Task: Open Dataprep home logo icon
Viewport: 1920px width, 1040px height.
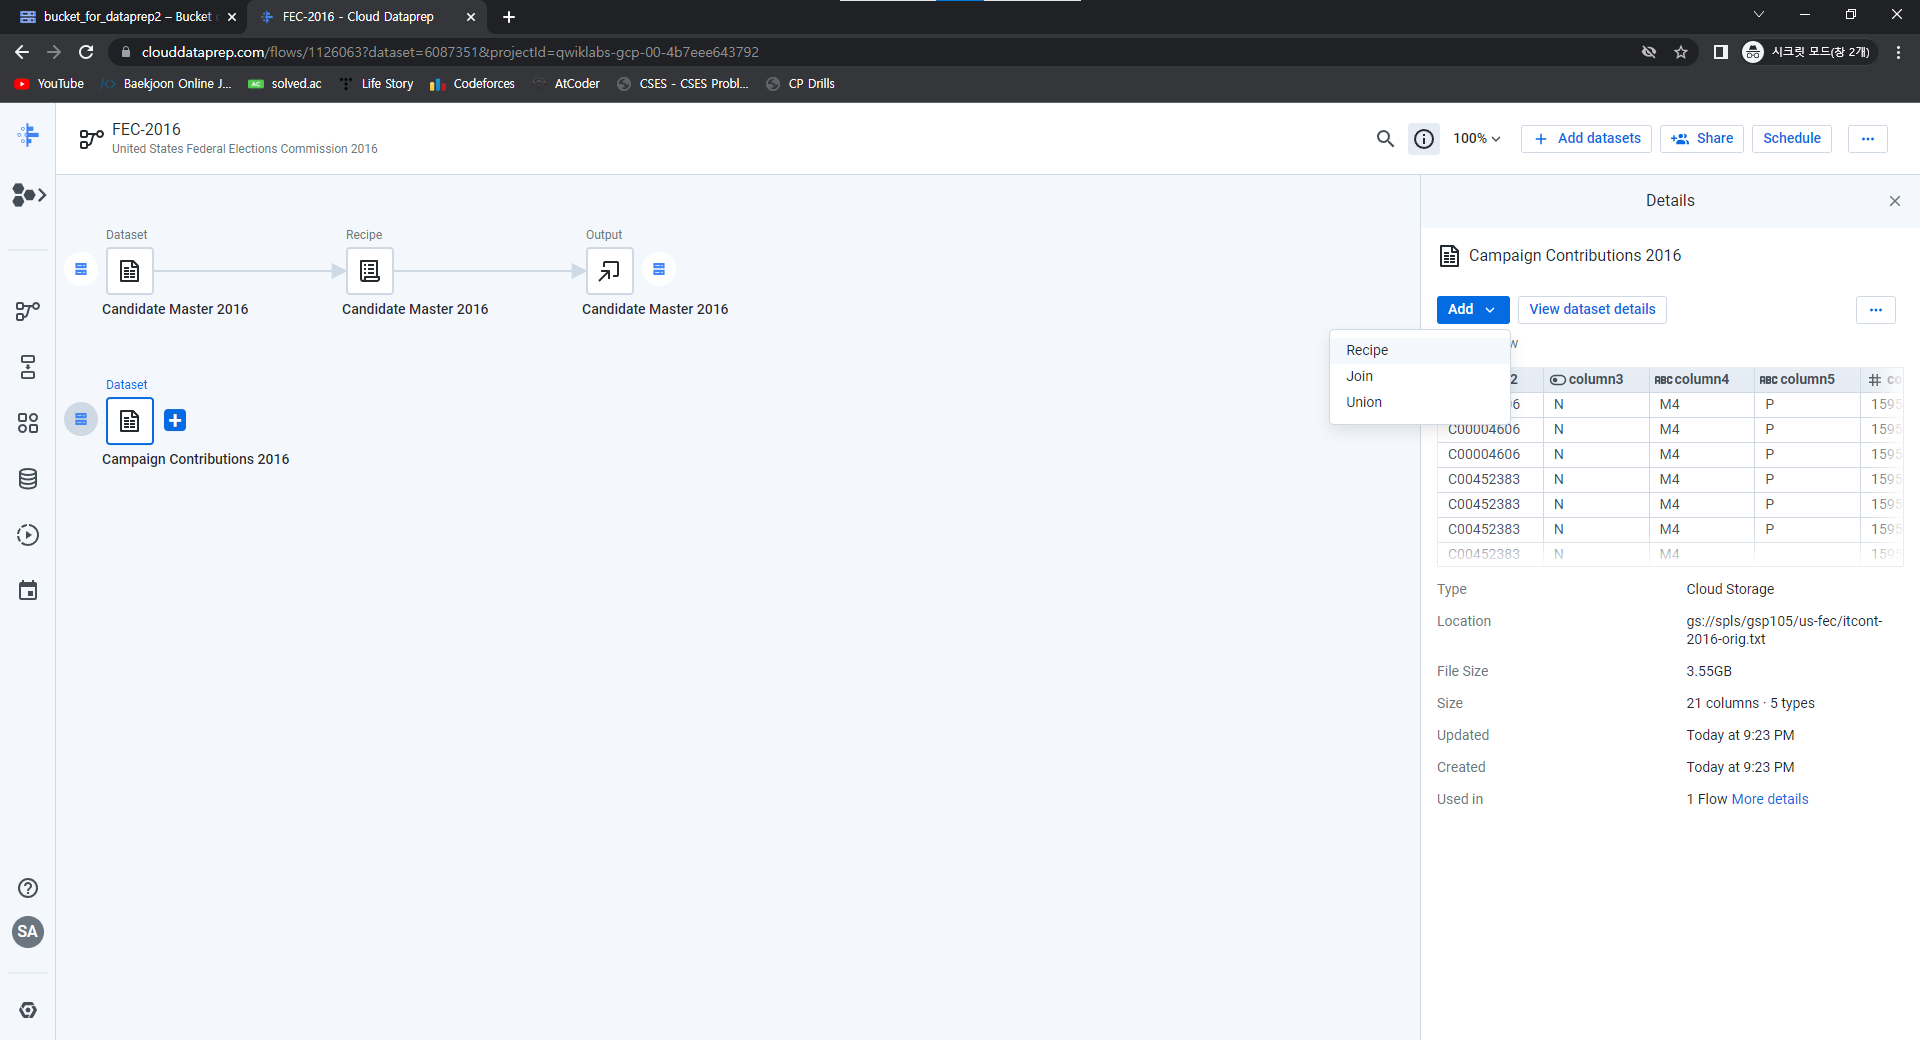Action: coord(28,135)
